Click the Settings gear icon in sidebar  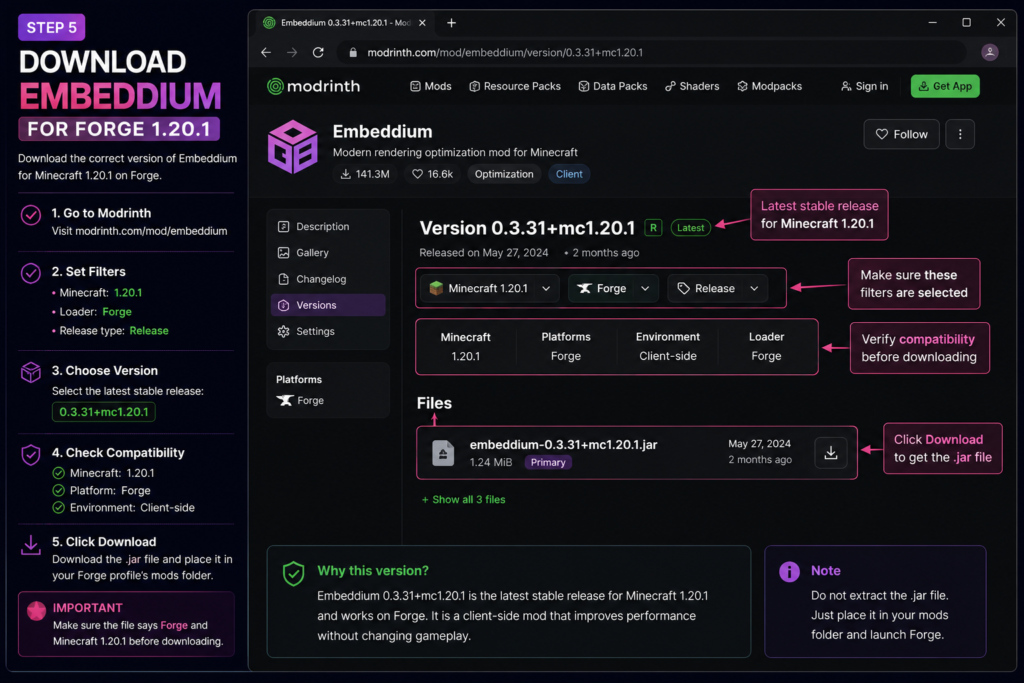[283, 331]
